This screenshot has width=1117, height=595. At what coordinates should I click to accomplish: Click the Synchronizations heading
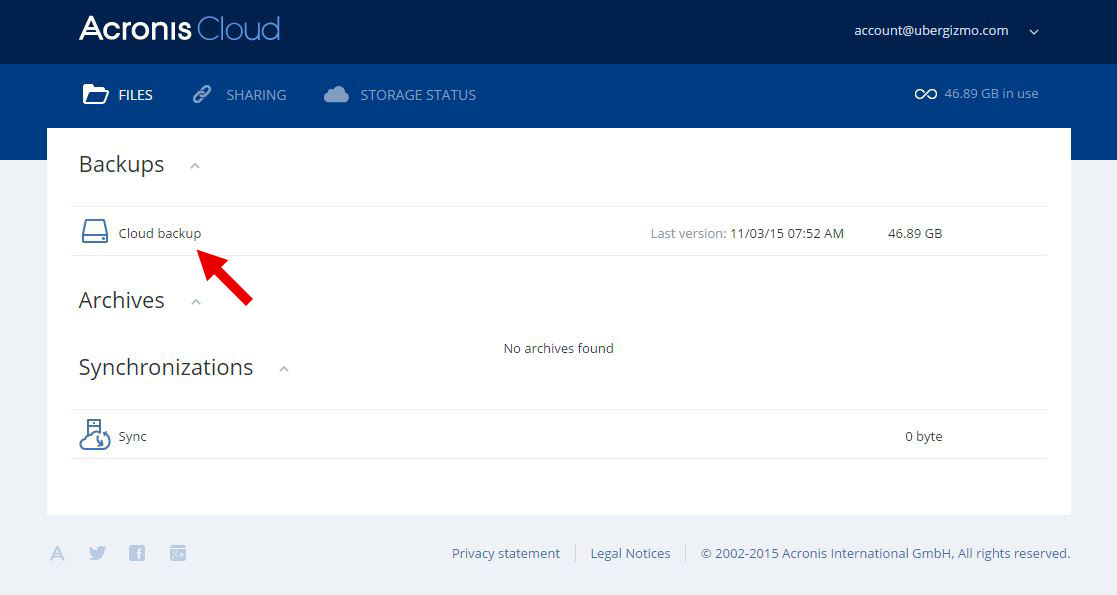(x=166, y=368)
